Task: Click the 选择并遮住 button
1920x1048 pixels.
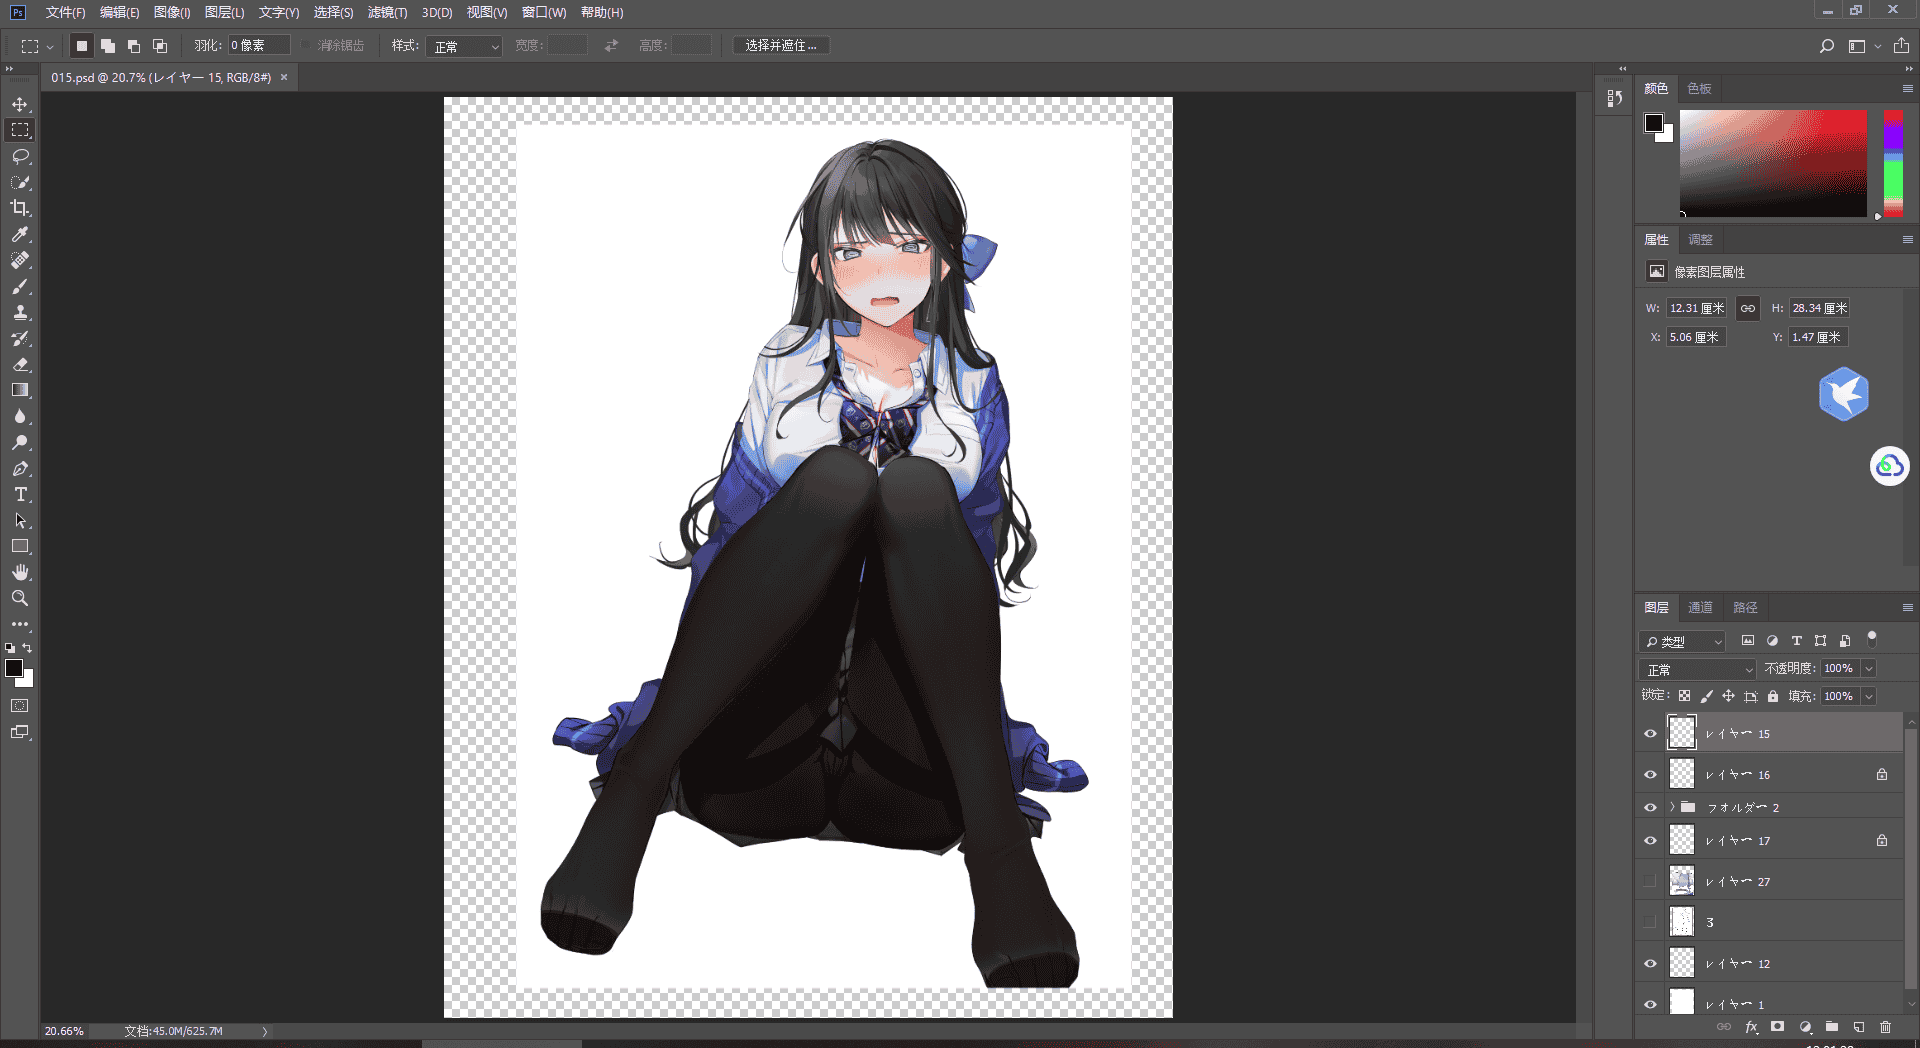Action: tap(781, 46)
